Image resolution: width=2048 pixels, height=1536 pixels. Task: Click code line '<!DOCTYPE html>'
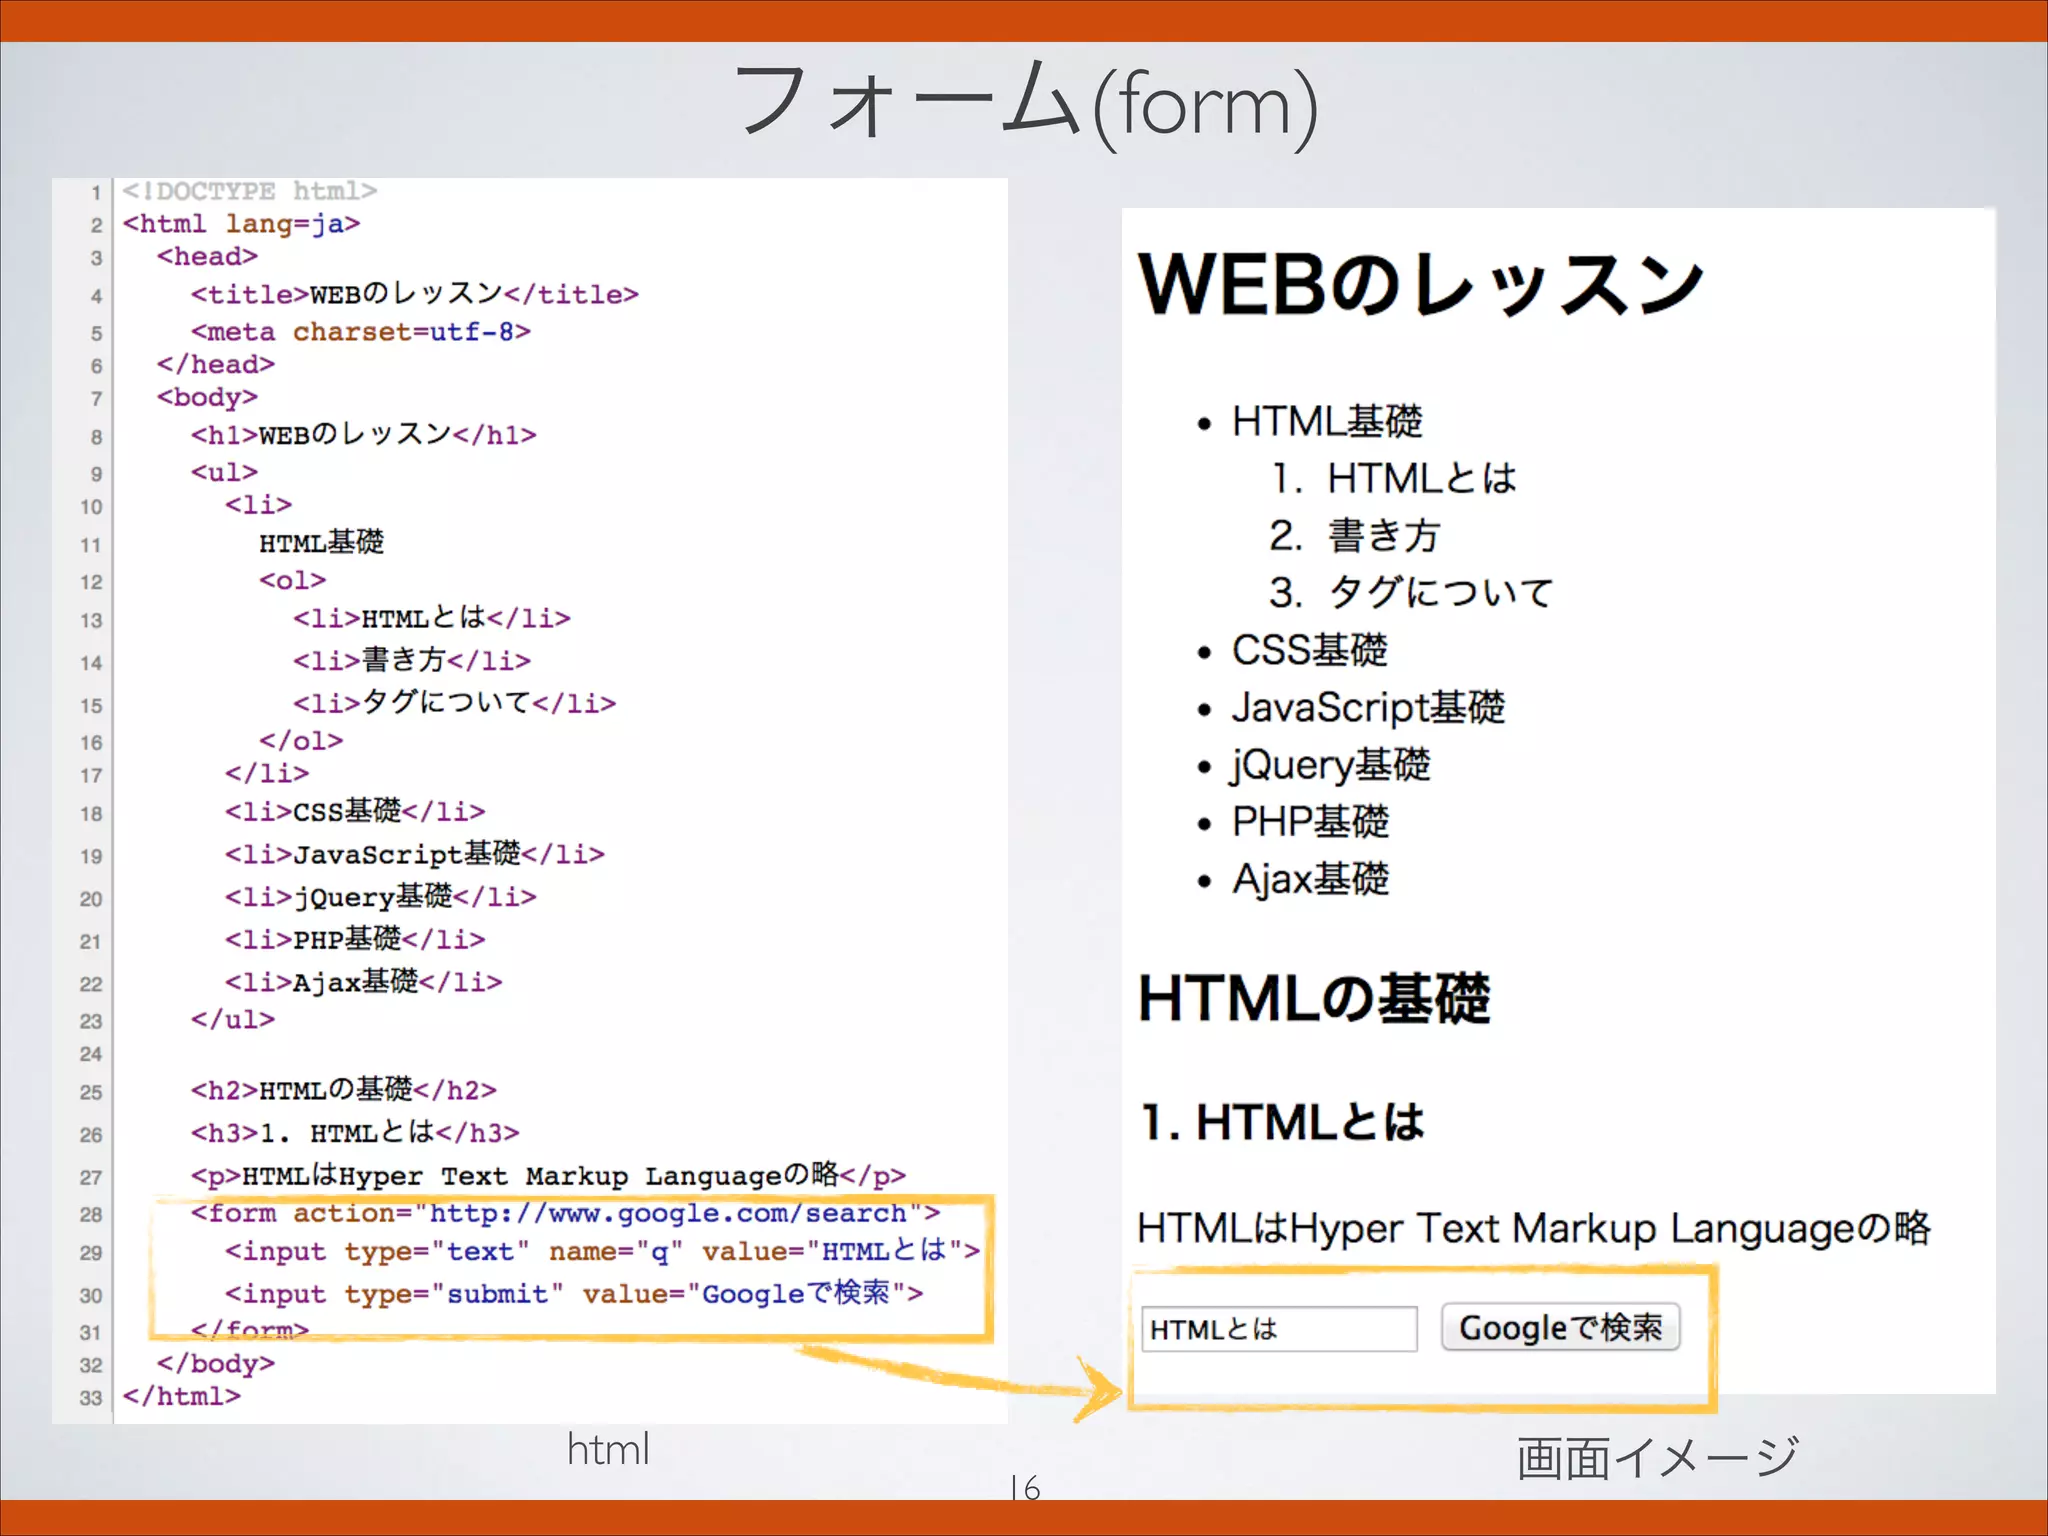[250, 191]
